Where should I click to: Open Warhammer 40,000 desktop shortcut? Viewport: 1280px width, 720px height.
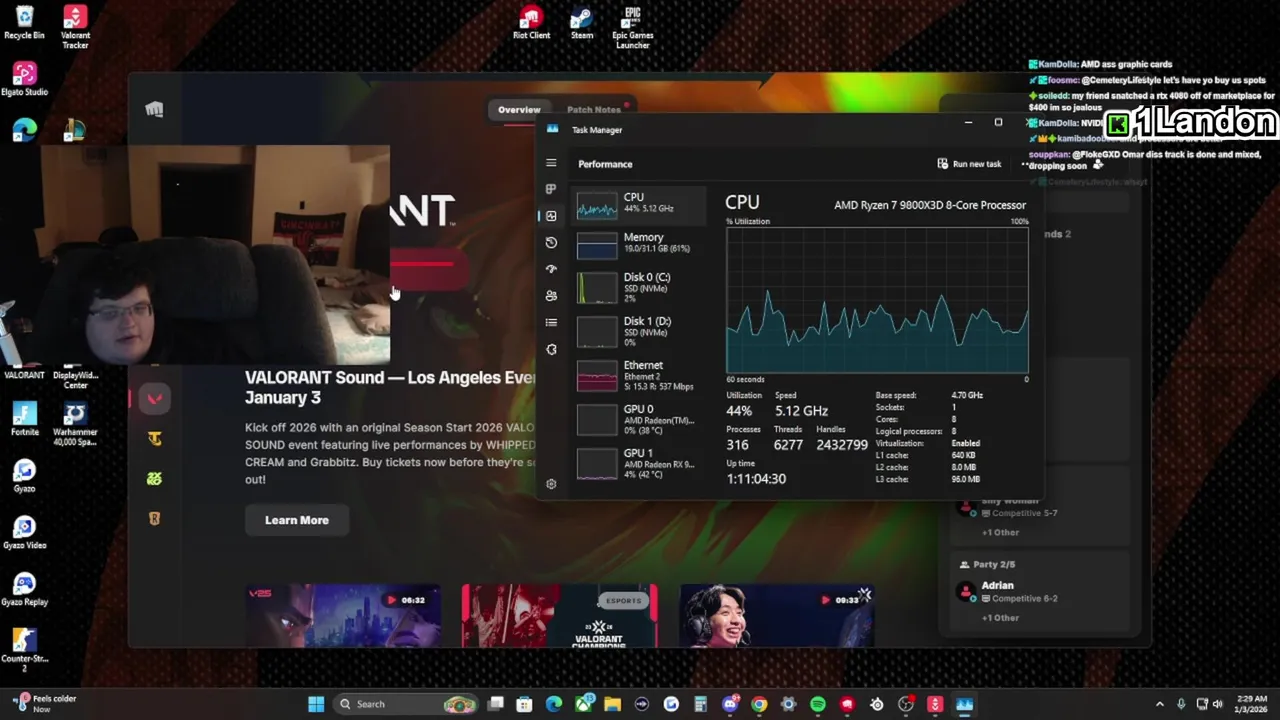(75, 425)
